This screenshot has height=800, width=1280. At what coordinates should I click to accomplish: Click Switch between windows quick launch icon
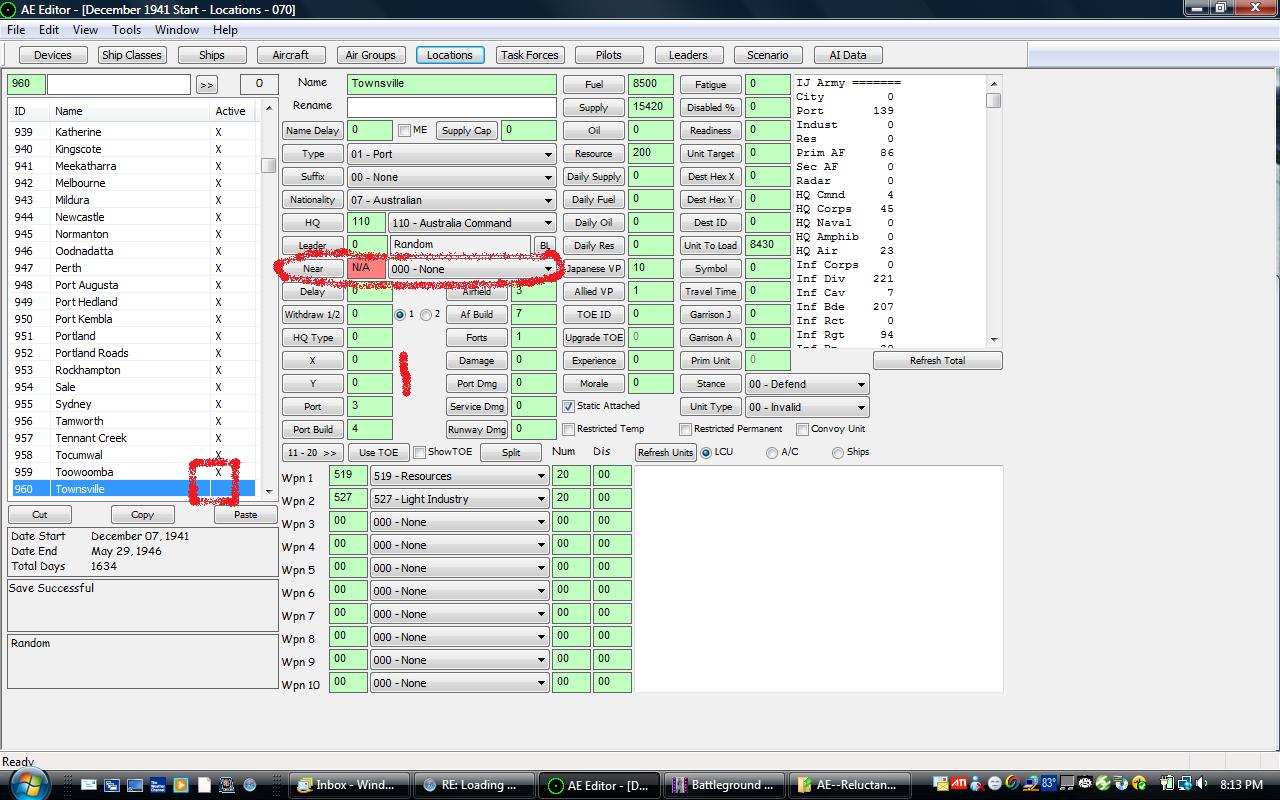(112, 785)
